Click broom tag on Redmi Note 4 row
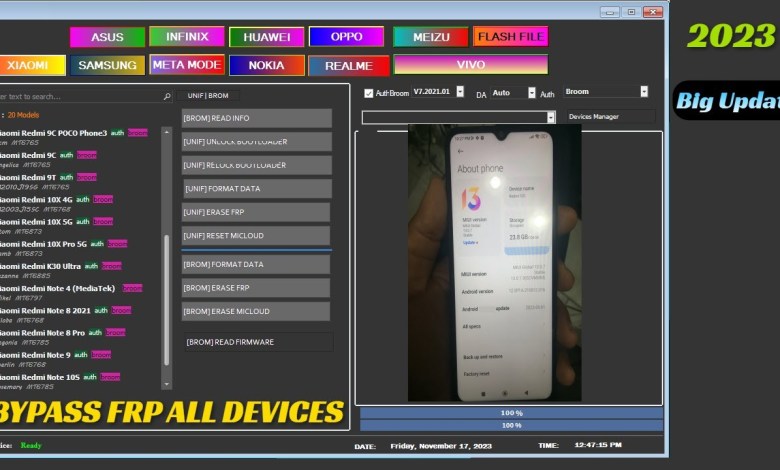Image resolution: width=780 pixels, height=470 pixels. point(132,288)
